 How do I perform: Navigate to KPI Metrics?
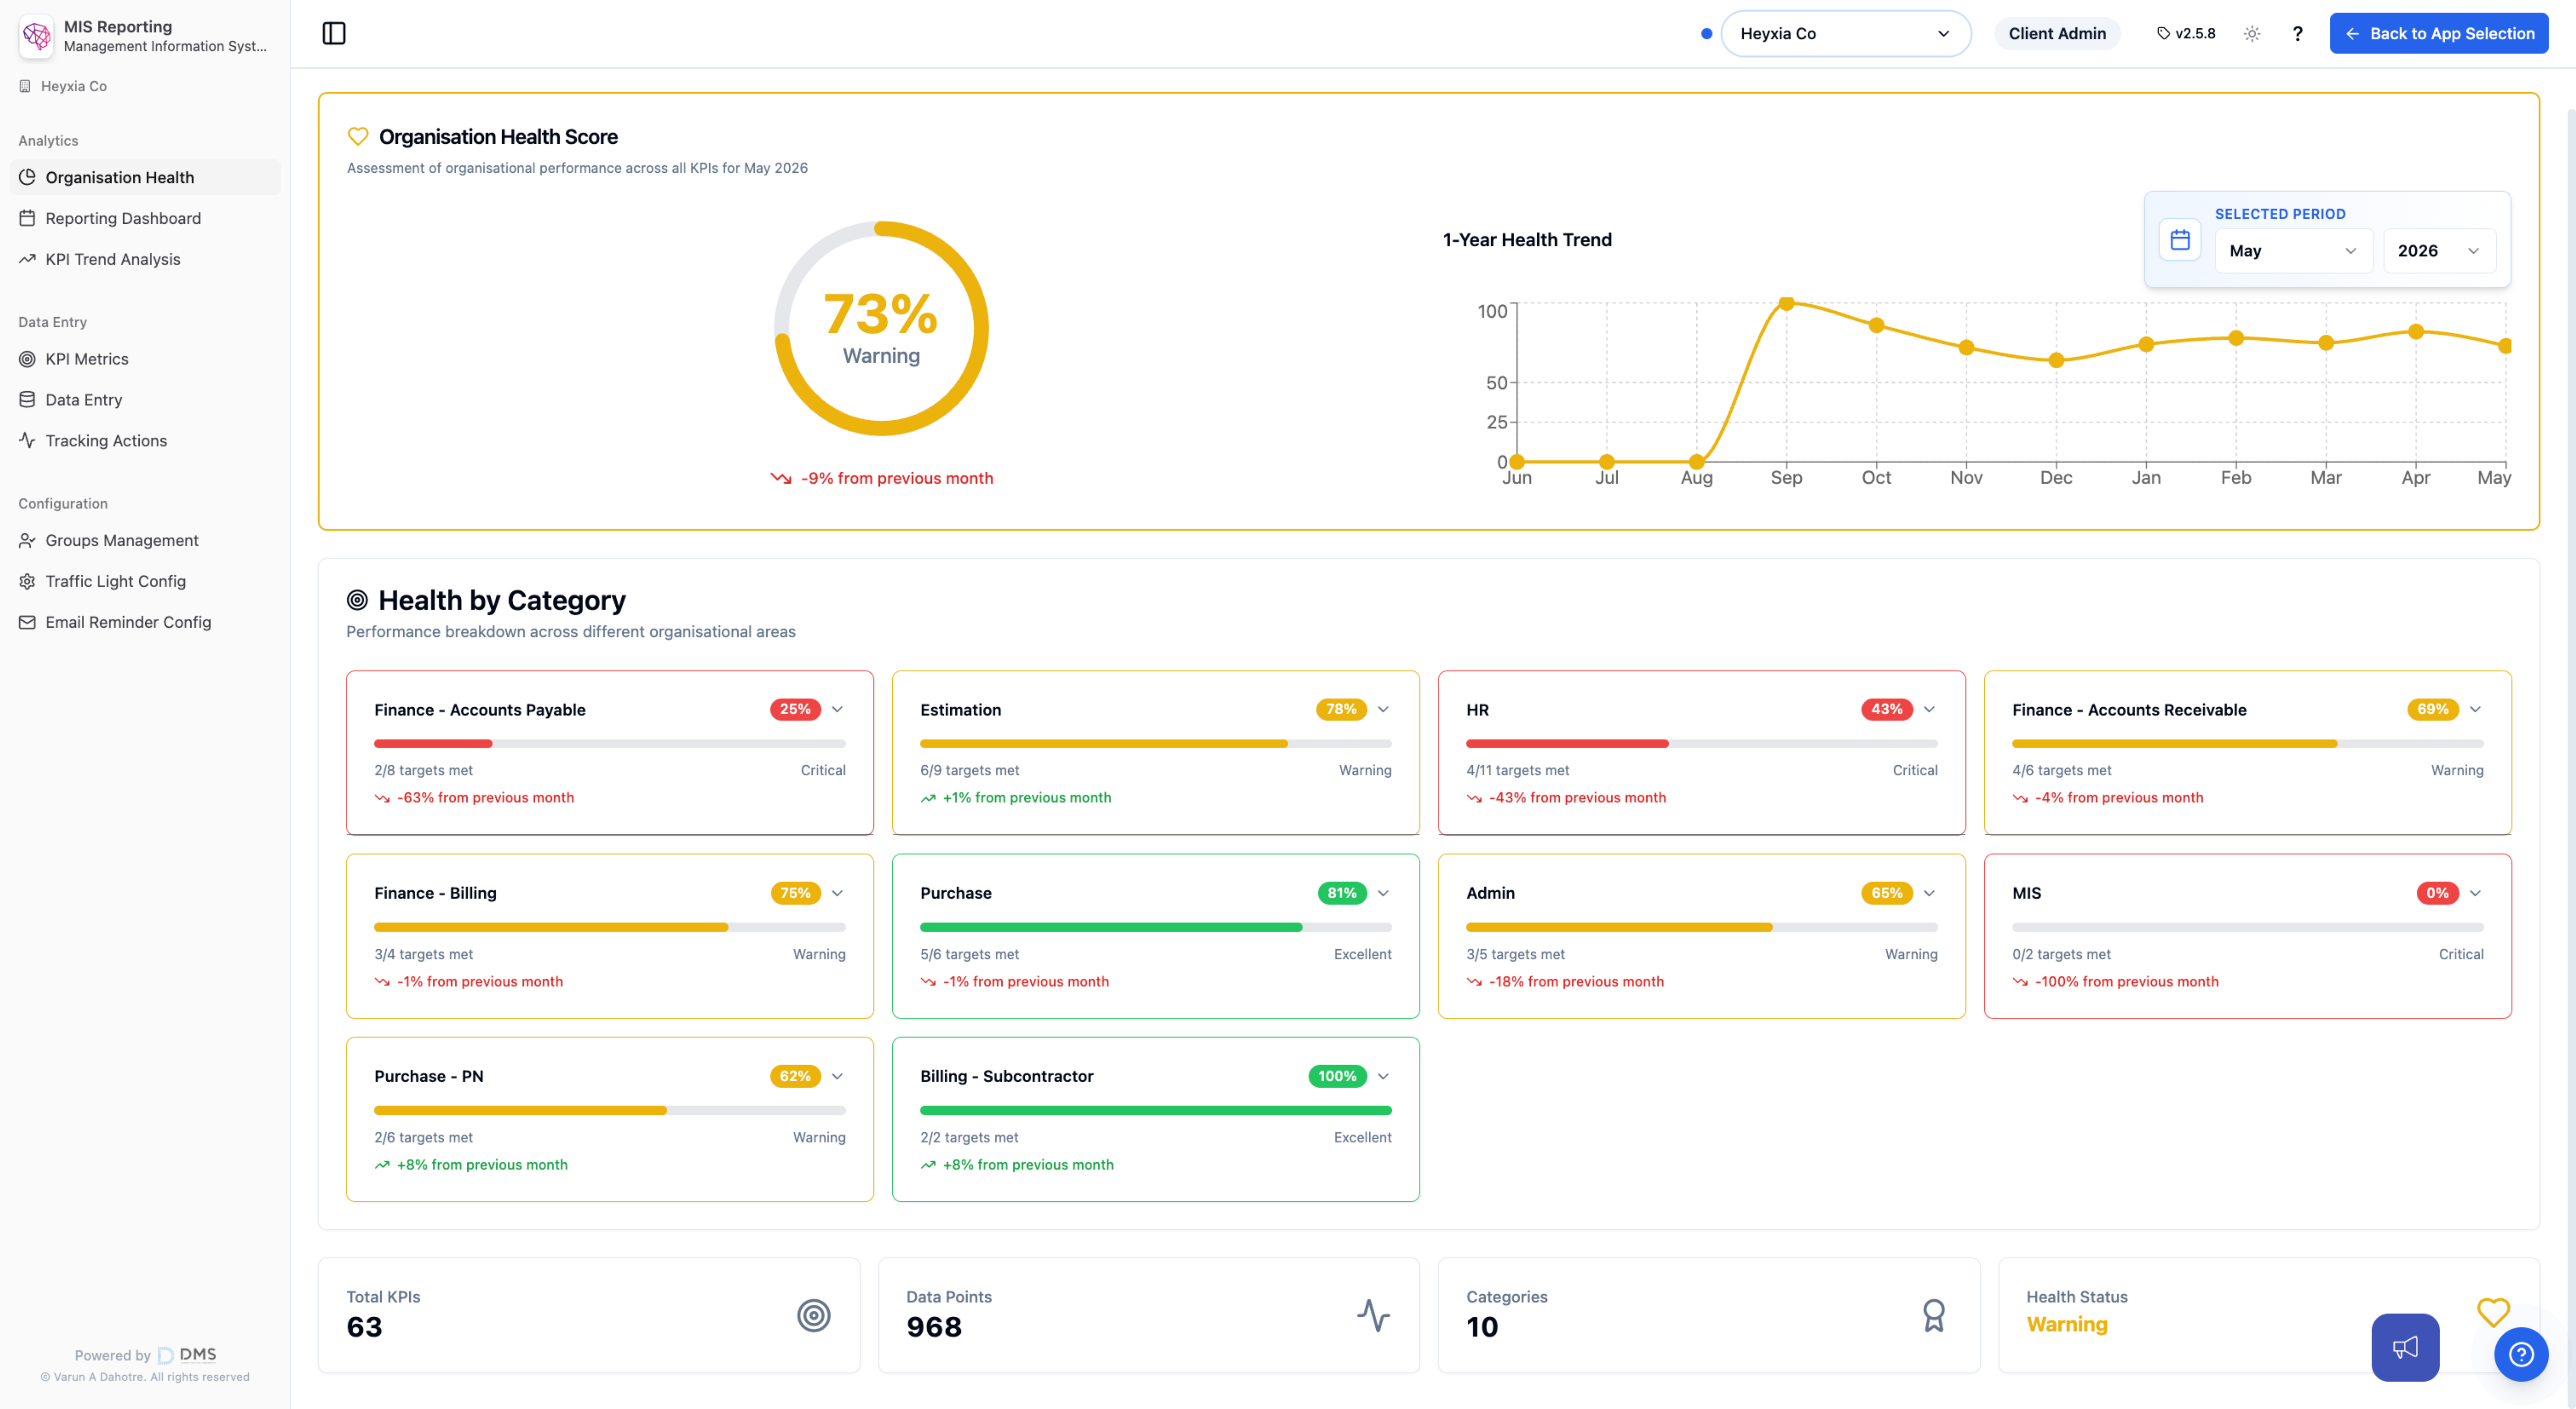click(145, 359)
